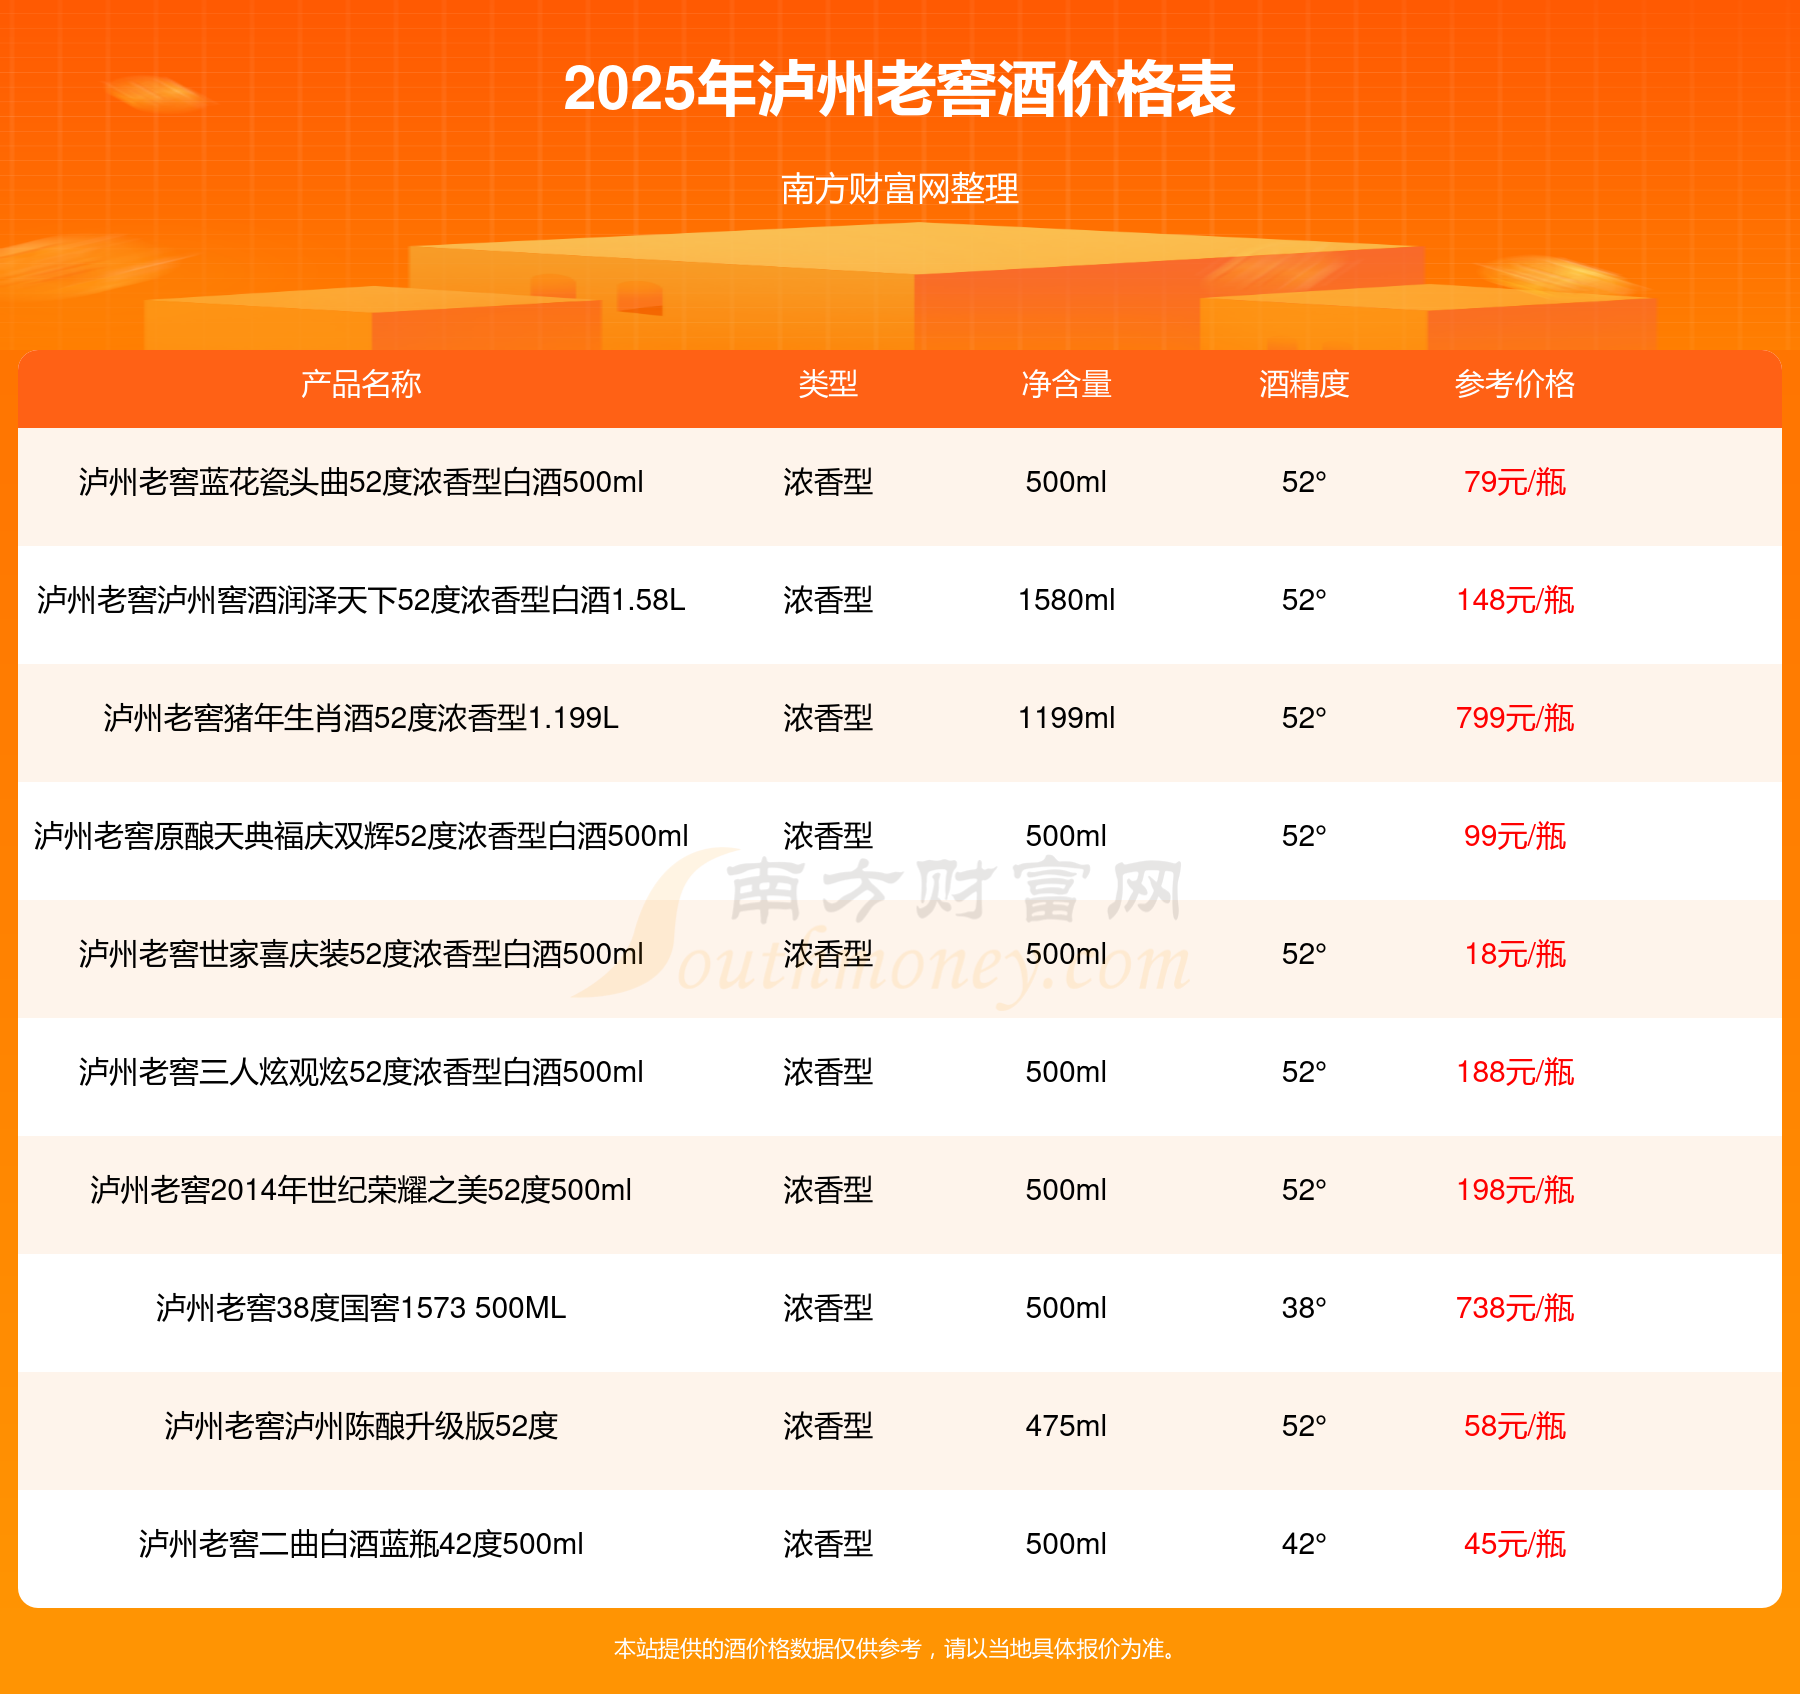Select the price 738元/瓶
Screen dimensions: 1800x1694
pos(1515,1308)
